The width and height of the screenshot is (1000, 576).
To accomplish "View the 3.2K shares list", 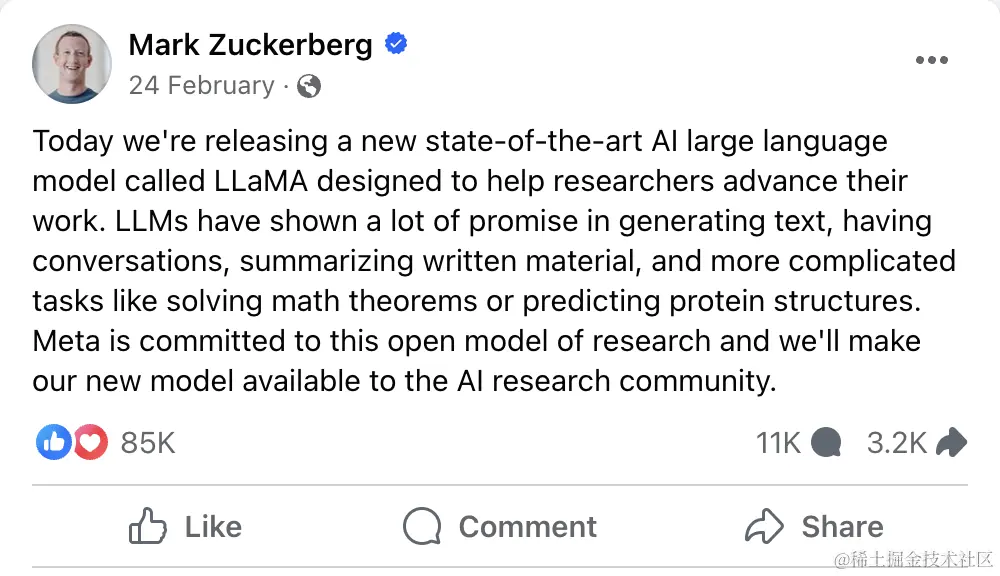I will [896, 442].
